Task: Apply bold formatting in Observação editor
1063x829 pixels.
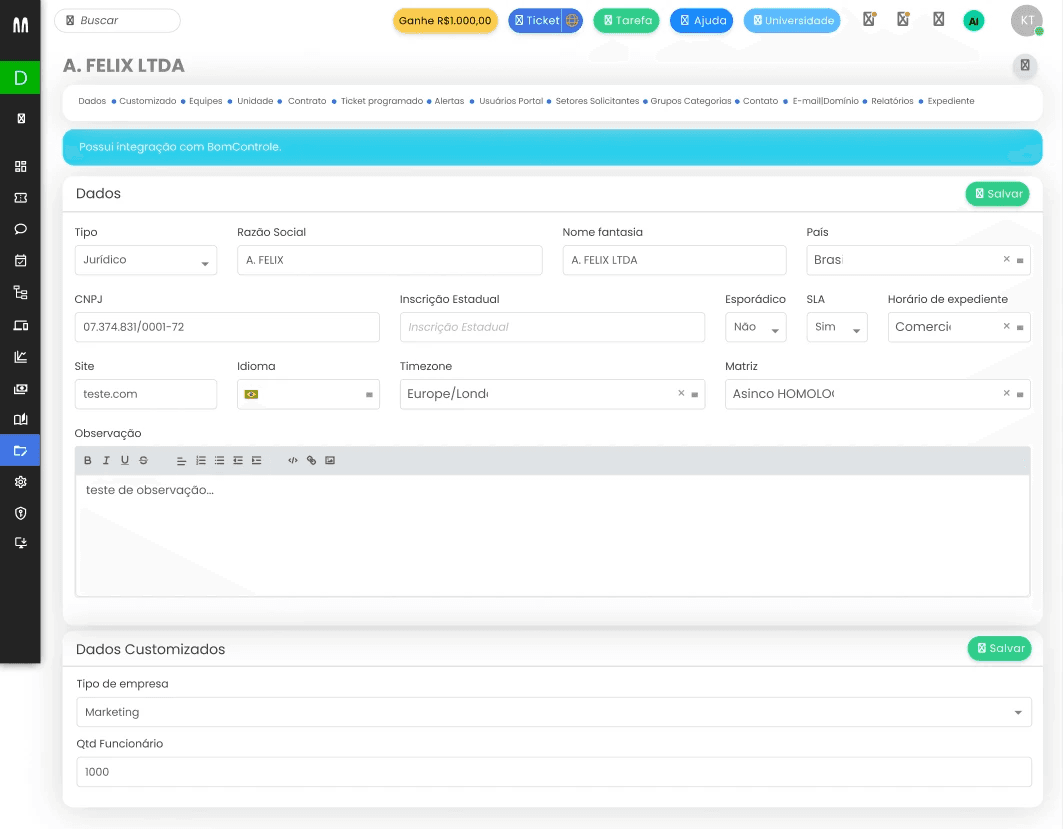Action: tap(87, 460)
